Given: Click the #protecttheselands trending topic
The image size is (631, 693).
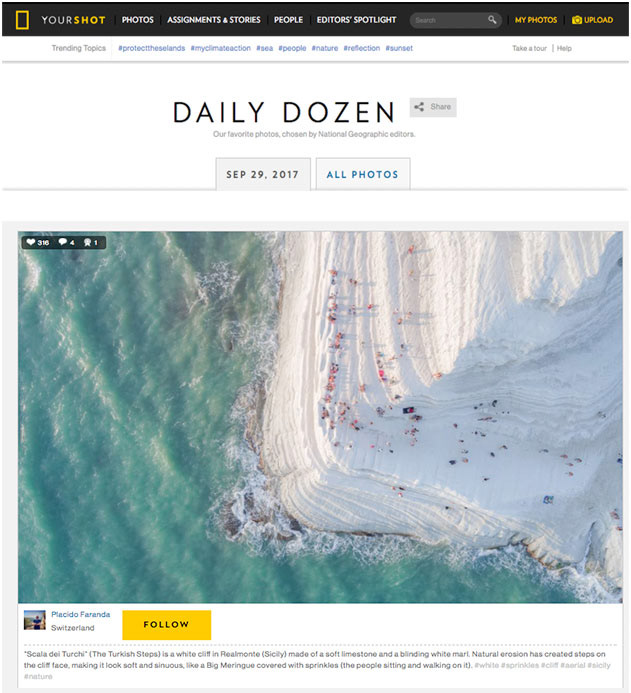Looking at the screenshot, I should [x=152, y=48].
